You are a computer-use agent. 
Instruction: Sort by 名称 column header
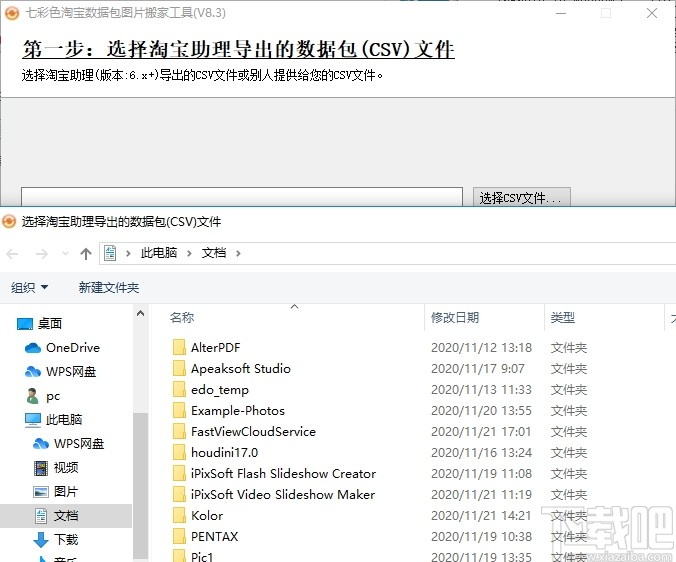182,318
